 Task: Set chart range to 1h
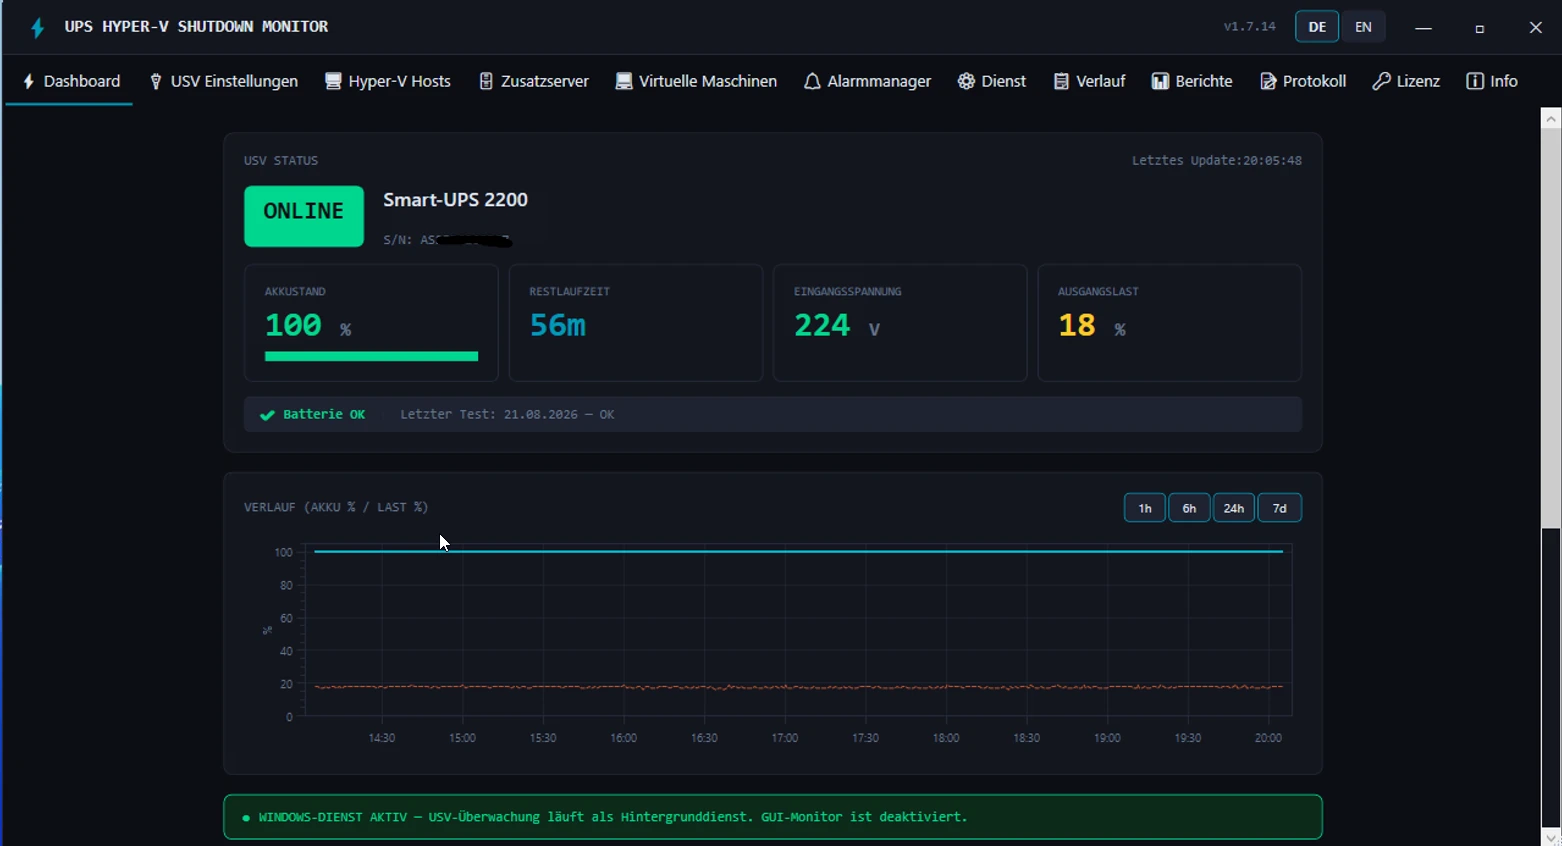1145,508
